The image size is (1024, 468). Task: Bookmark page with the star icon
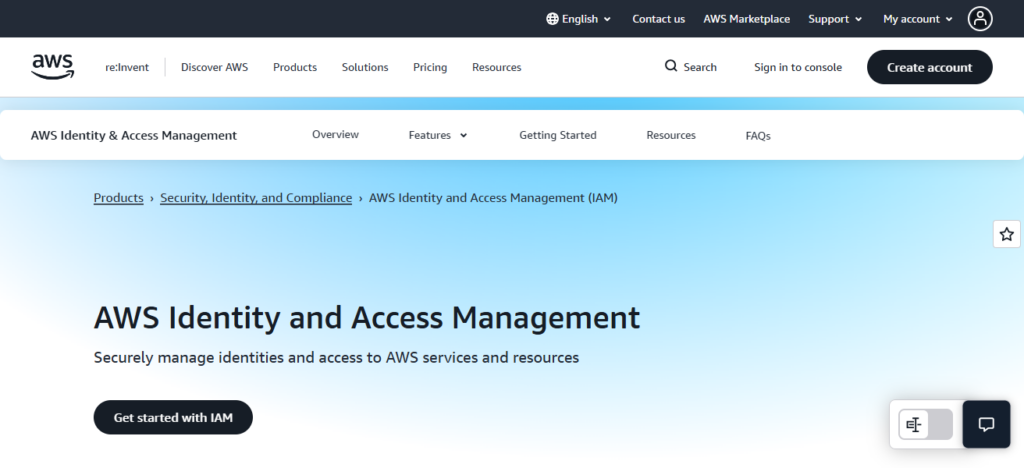pyautogui.click(x=1006, y=234)
